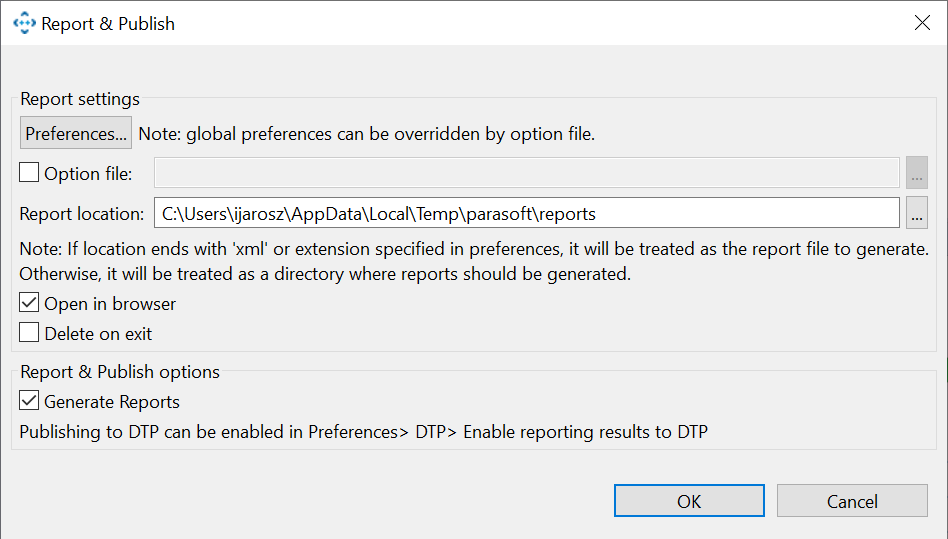
Task: Enable the Delete on exit checkbox
Action: click(29, 333)
